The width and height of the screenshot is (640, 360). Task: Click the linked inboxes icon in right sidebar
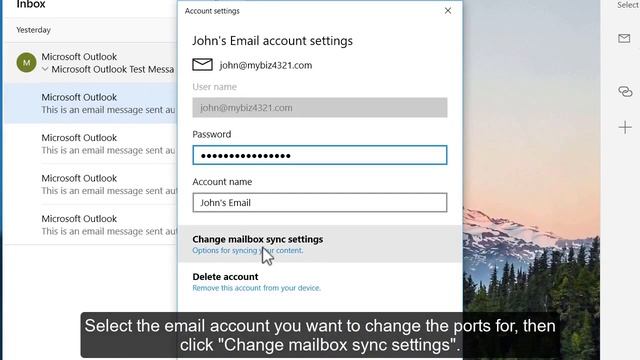625,91
